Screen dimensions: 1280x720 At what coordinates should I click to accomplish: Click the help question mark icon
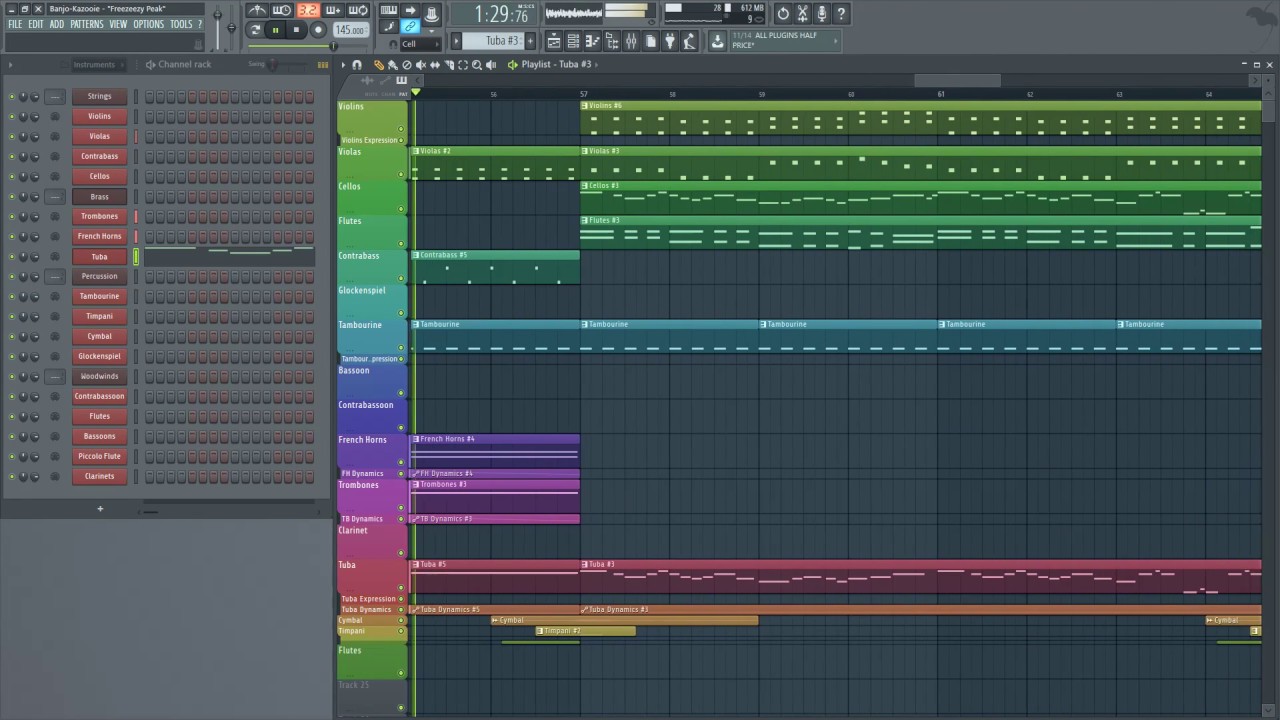click(841, 13)
